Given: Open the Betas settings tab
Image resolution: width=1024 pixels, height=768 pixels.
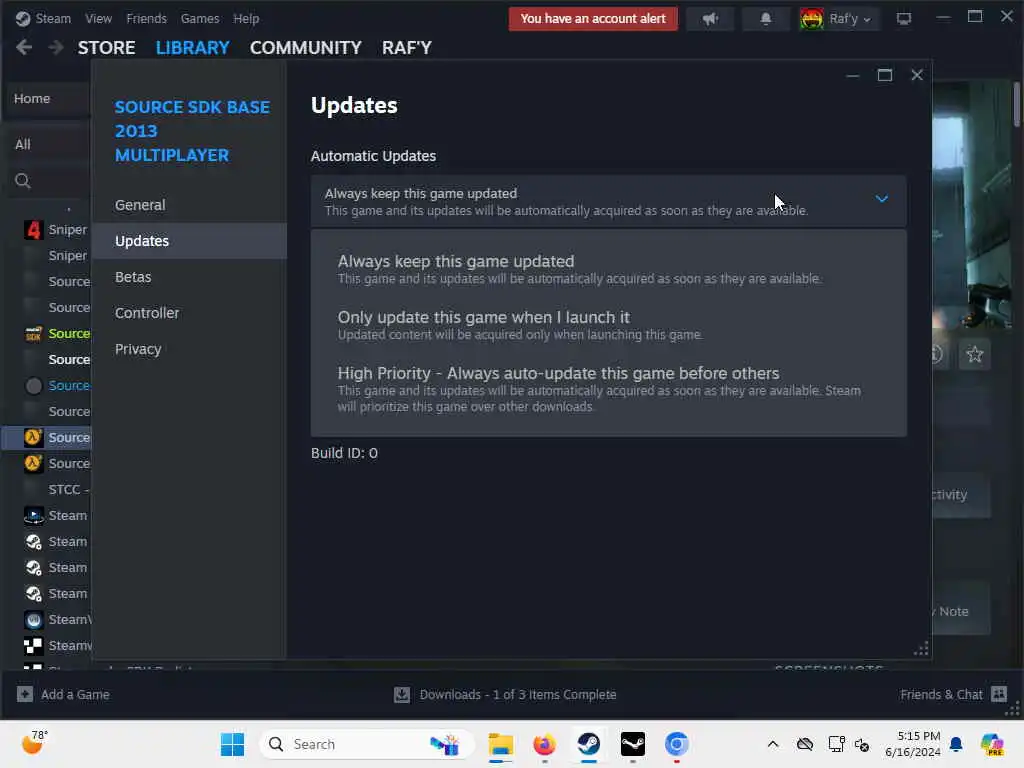Looking at the screenshot, I should pos(189,277).
